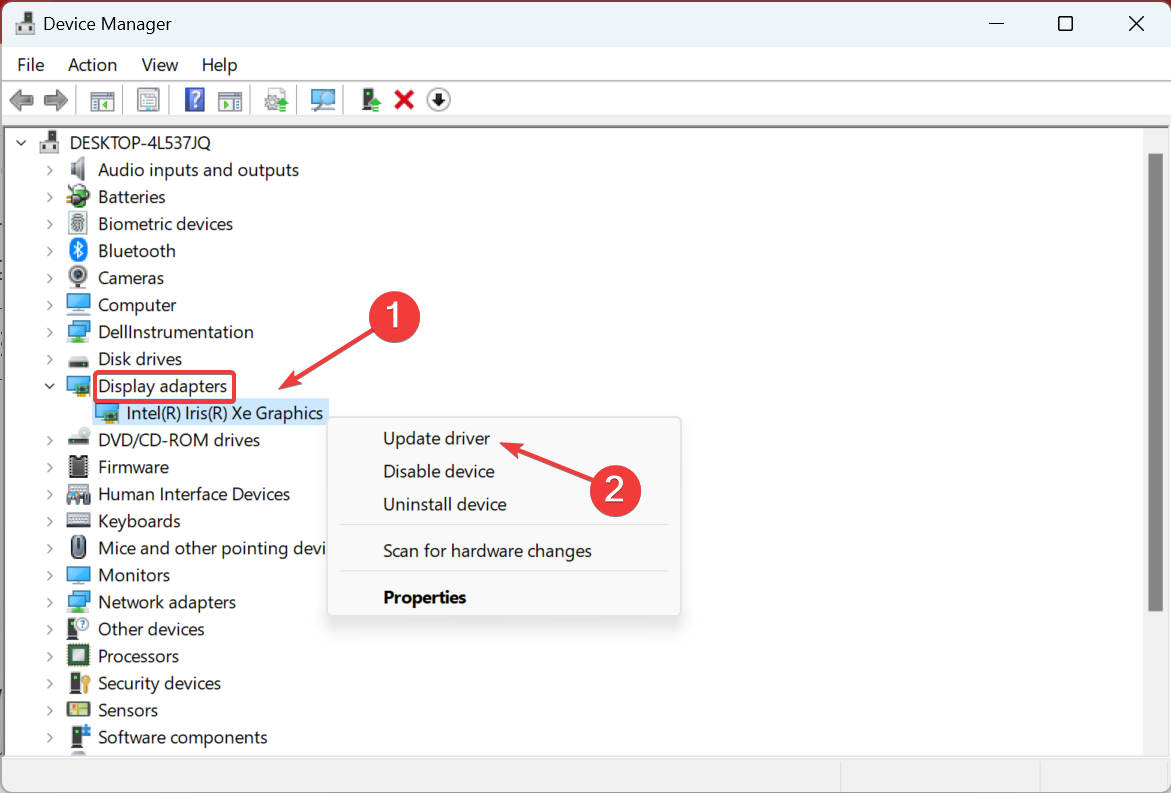This screenshot has width=1171, height=793.
Task: Click the Audio inputs speaker icon
Action: [x=78, y=170]
